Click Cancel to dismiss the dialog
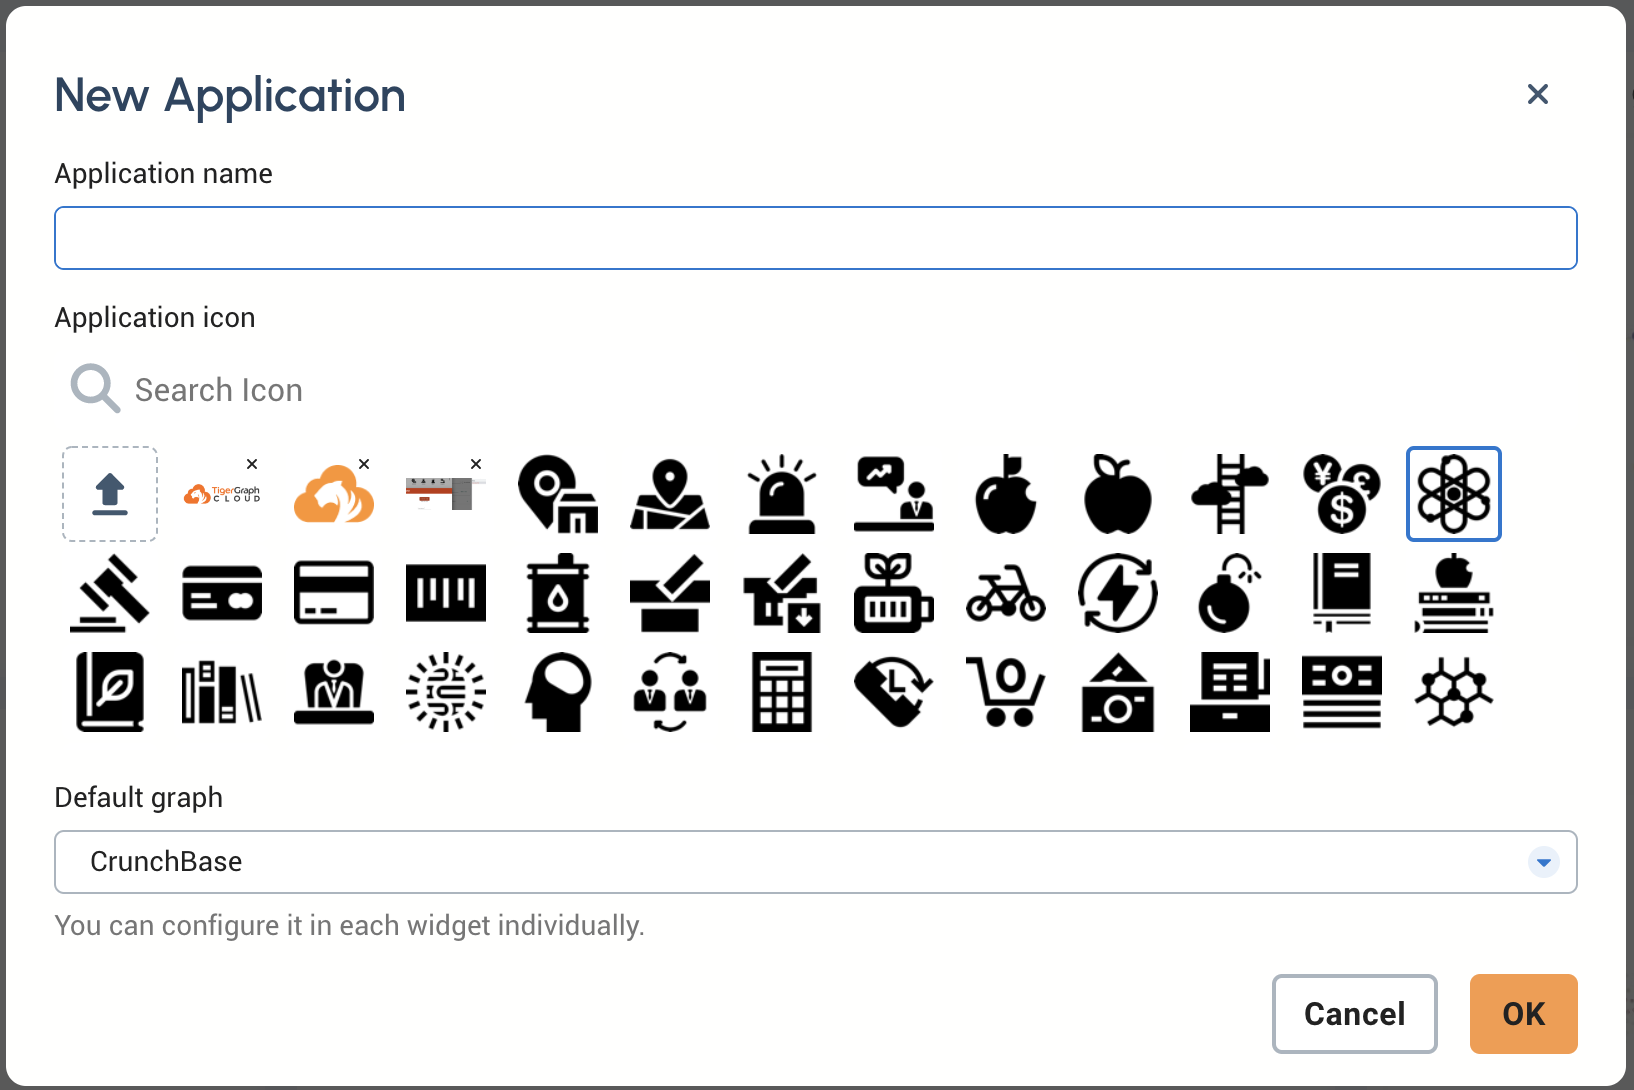 click(1354, 1013)
